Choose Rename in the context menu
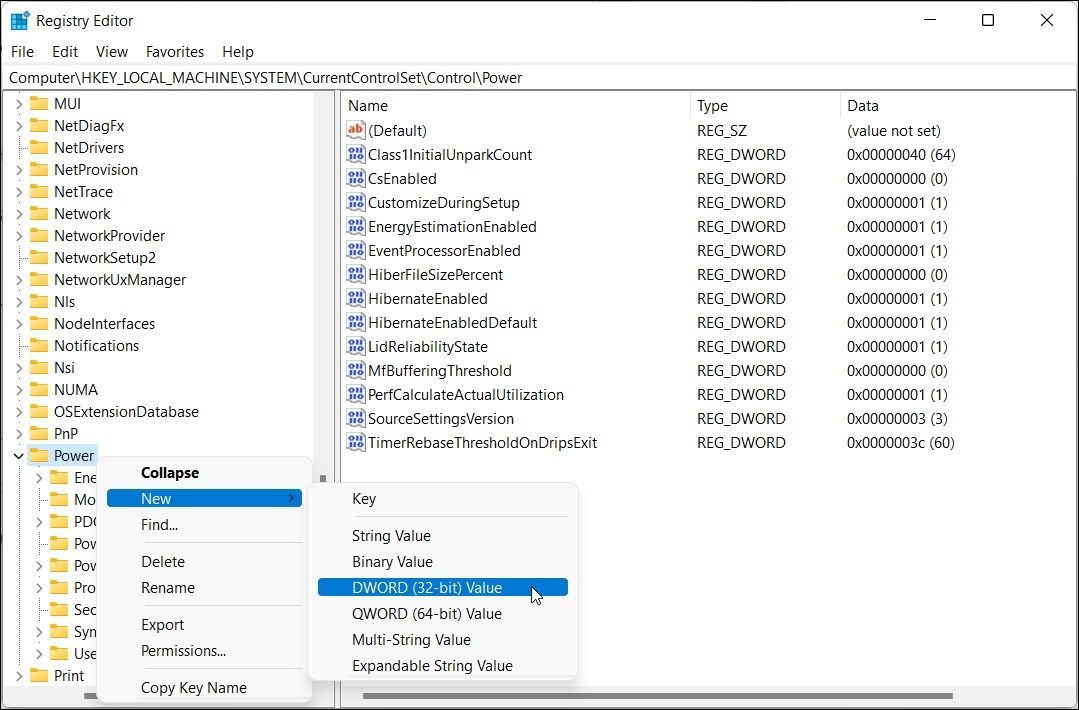The width and height of the screenshot is (1079, 710). [x=204, y=588]
